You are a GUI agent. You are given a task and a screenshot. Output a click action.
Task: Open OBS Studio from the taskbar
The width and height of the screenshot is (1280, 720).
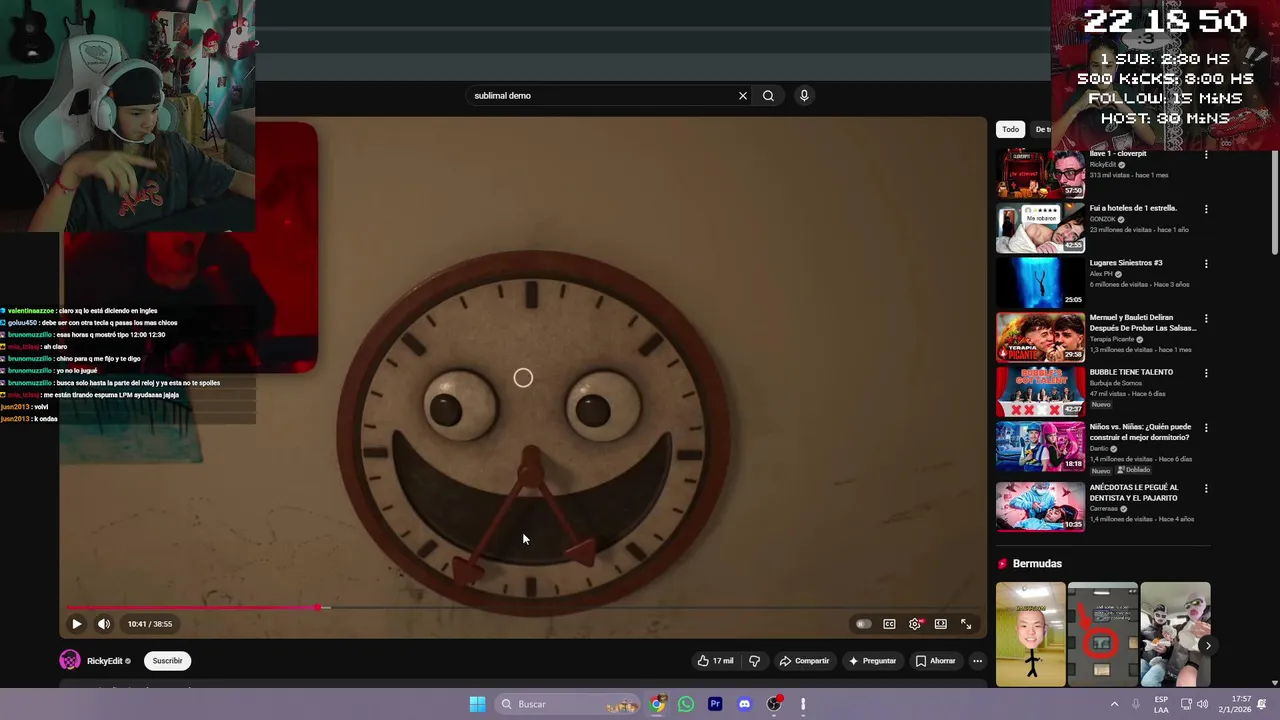click(x=774, y=704)
